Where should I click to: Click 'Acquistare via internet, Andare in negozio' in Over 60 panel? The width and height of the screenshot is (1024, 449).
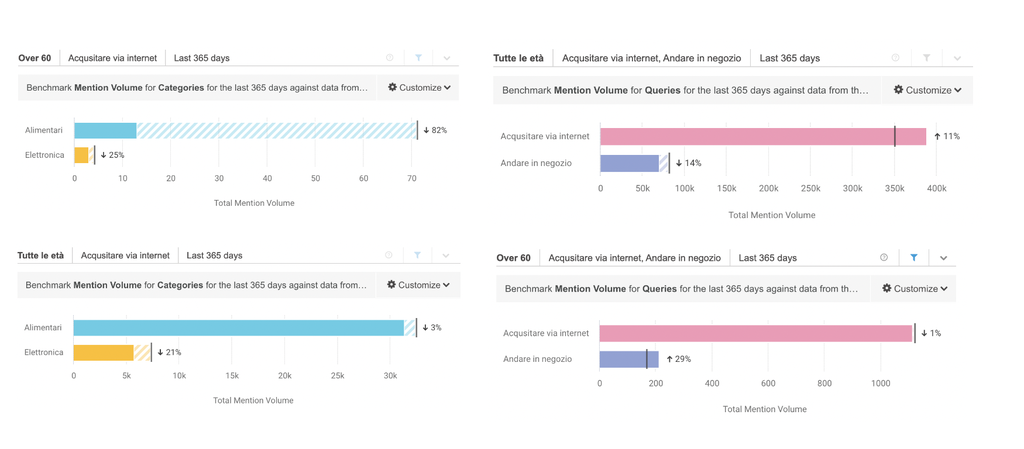tap(634, 258)
